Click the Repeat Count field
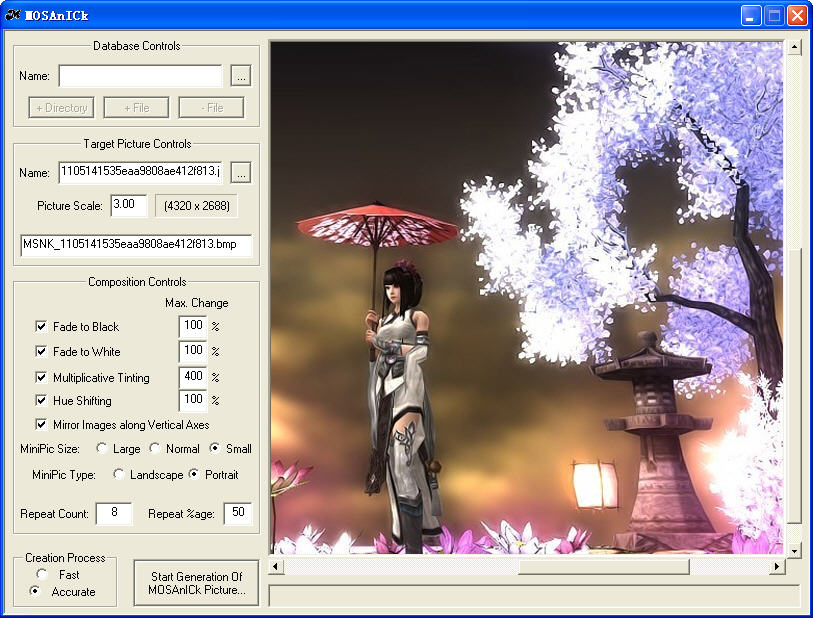813x618 pixels. [114, 513]
